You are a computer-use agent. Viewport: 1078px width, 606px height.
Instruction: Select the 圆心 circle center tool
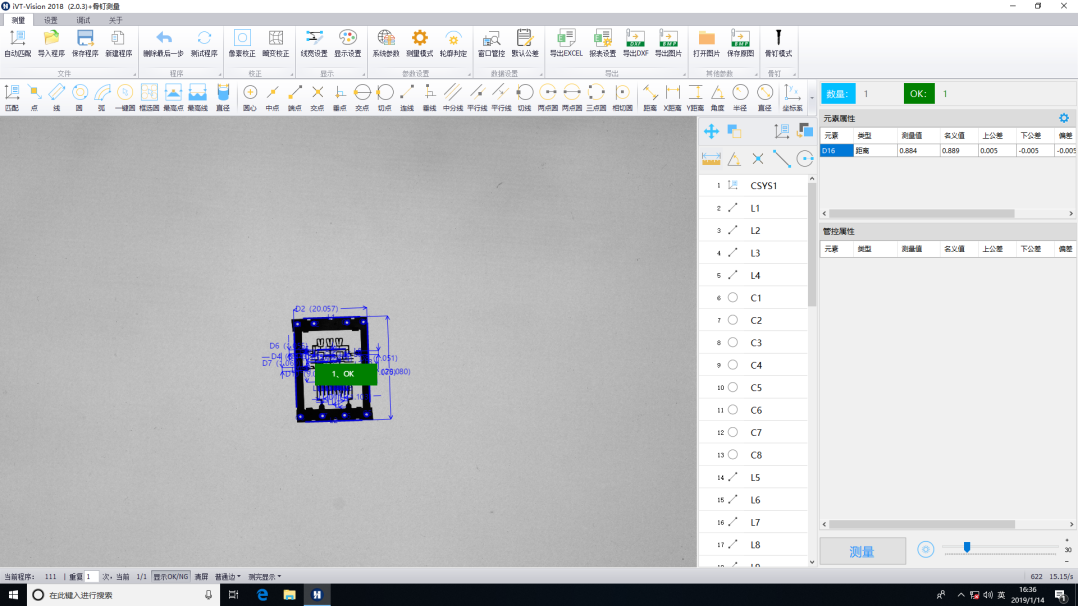[250, 96]
